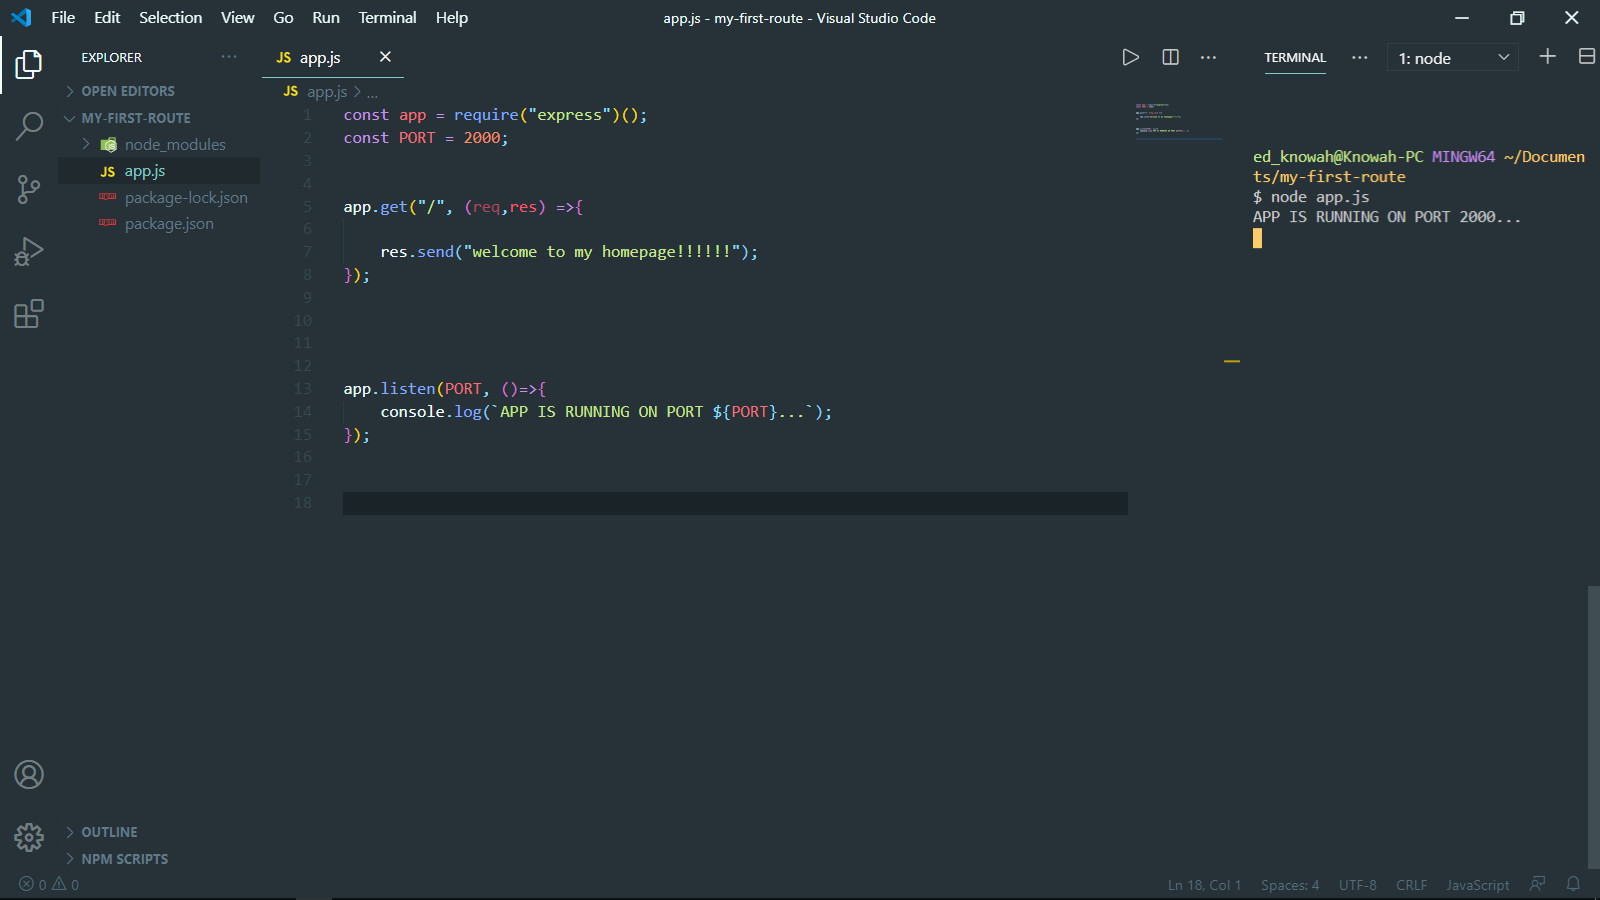Open the Run and Debug view
The width and height of the screenshot is (1600, 900).
[x=29, y=251]
